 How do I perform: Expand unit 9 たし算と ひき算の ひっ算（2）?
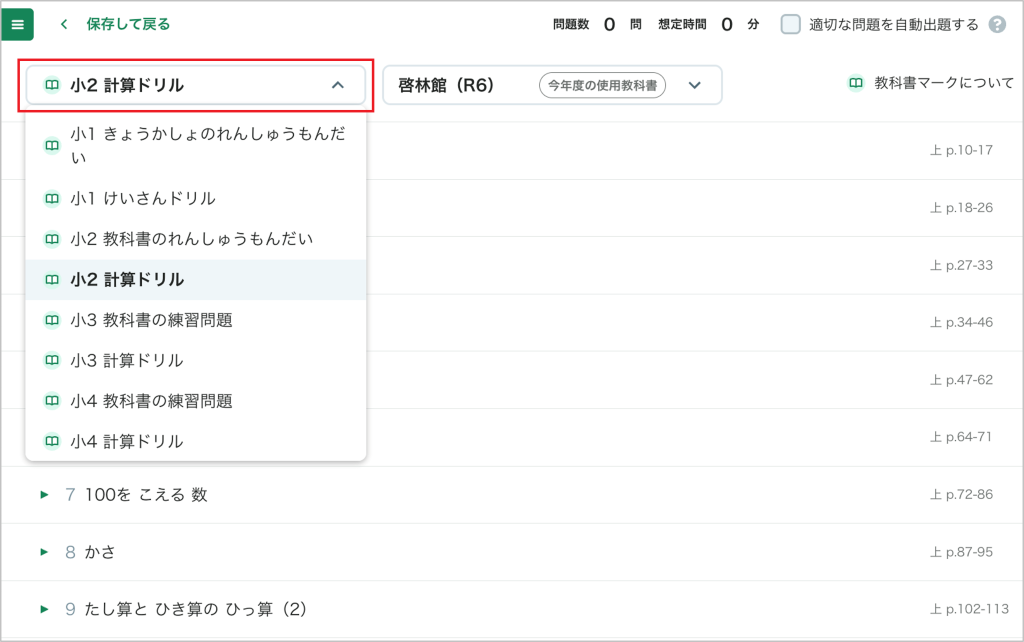tap(44, 609)
